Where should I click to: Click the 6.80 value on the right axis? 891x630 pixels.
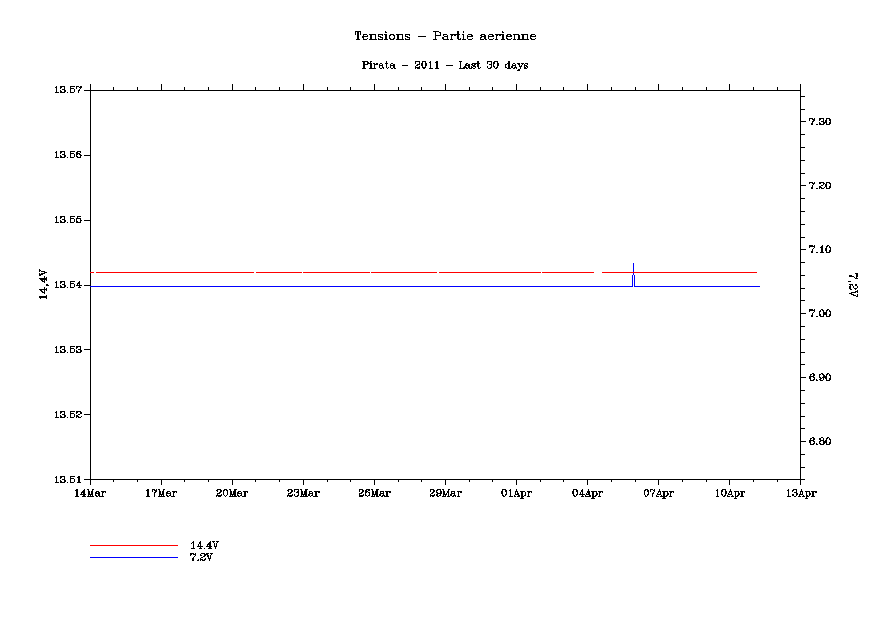point(820,442)
